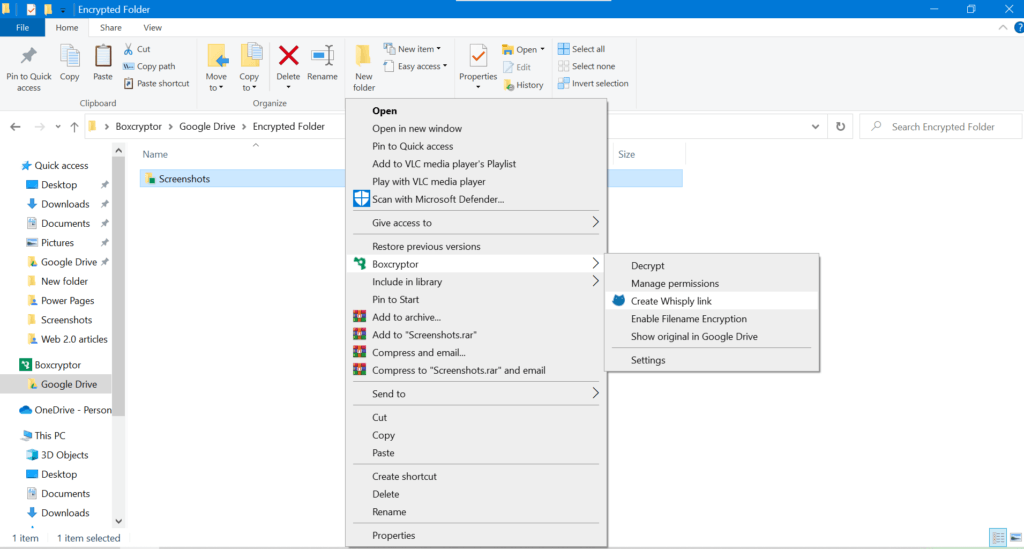
Task: Click Select all in ribbon
Action: coord(581,49)
